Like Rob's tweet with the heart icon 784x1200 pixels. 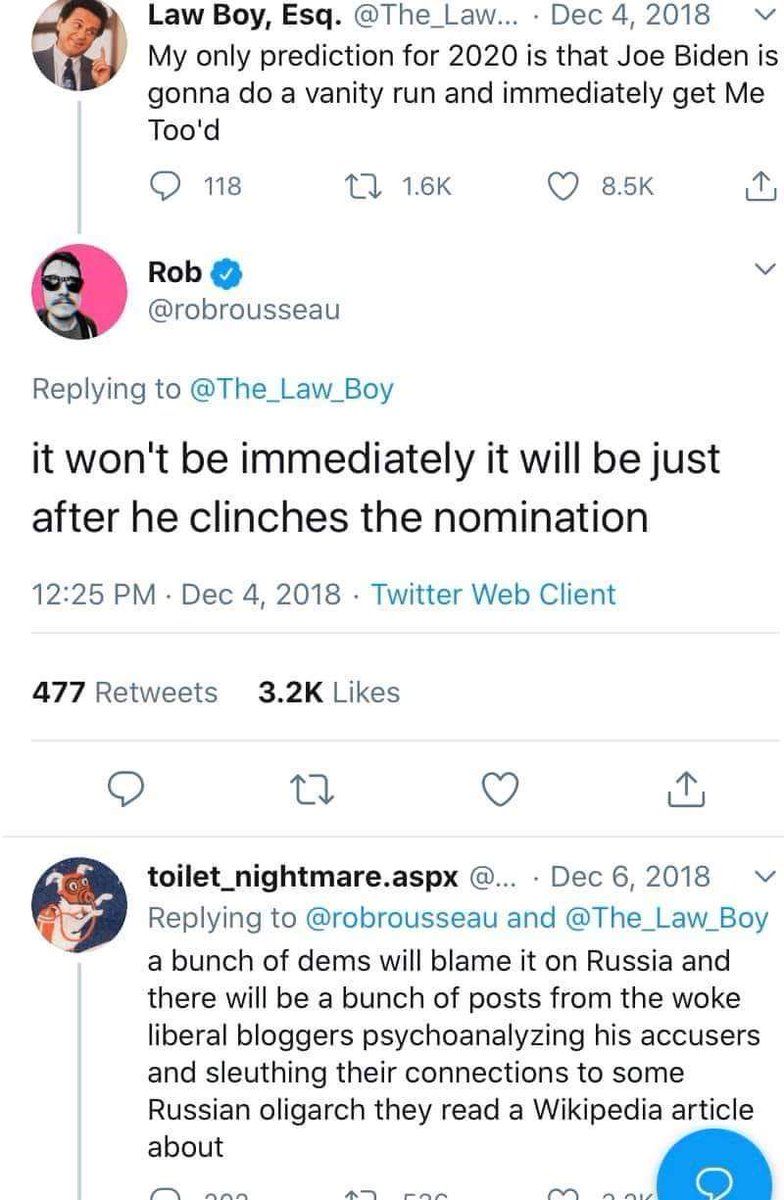tap(498, 791)
